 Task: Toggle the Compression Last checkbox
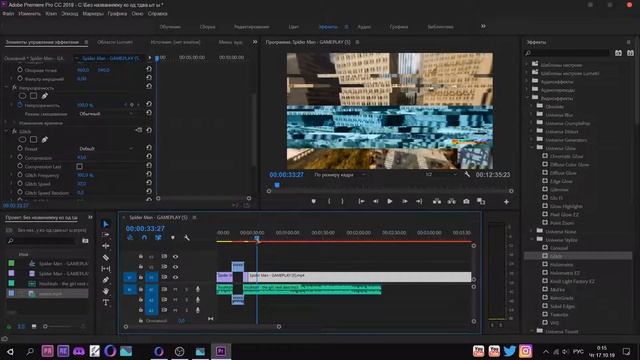80,166
